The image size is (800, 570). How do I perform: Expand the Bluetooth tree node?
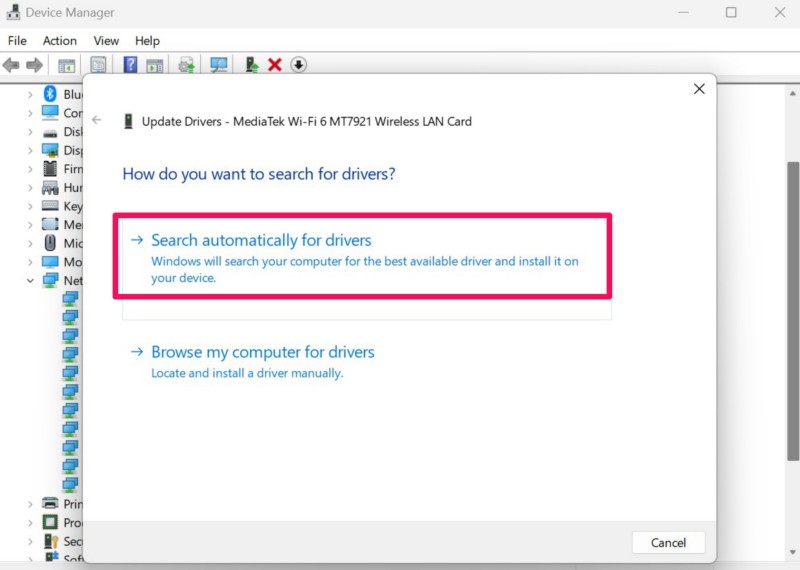(x=30, y=94)
